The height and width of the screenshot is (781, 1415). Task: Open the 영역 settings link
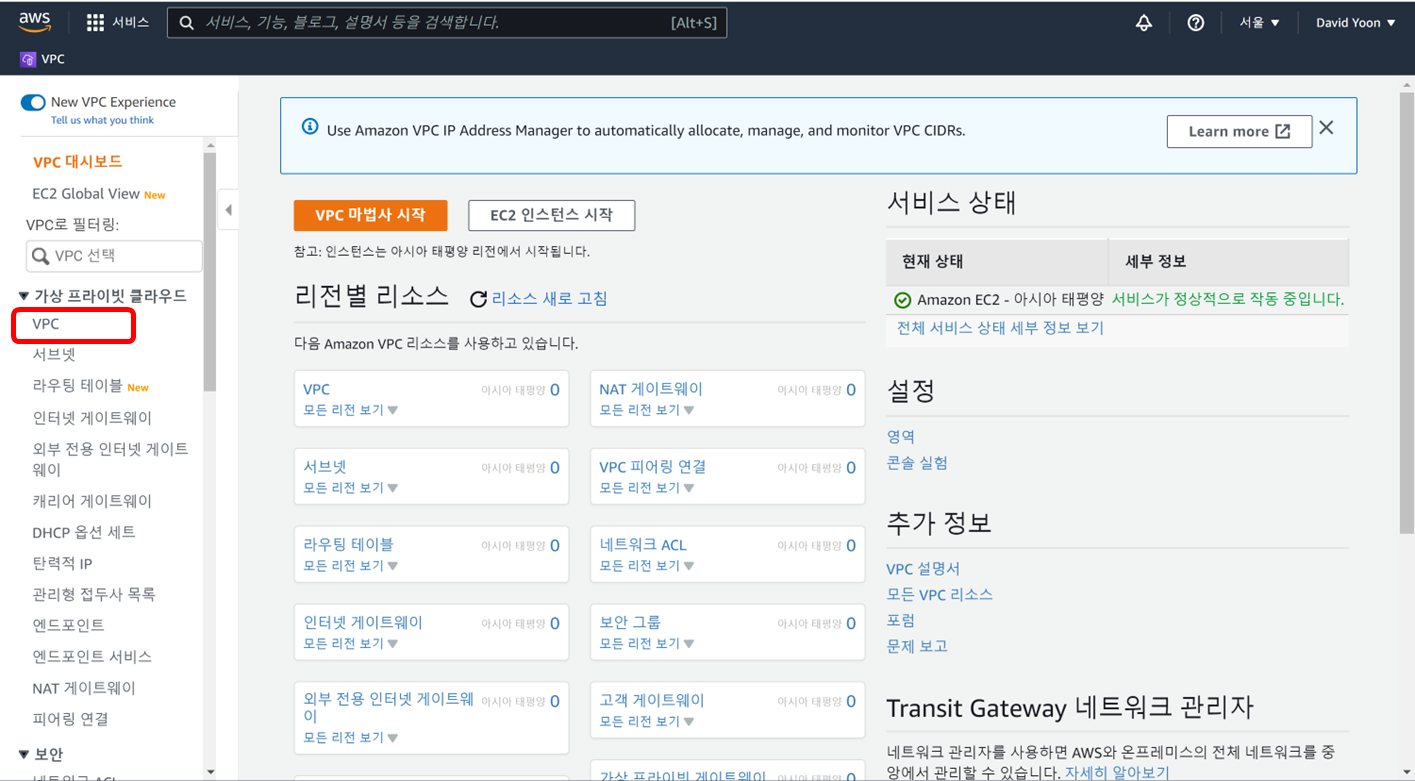click(901, 437)
